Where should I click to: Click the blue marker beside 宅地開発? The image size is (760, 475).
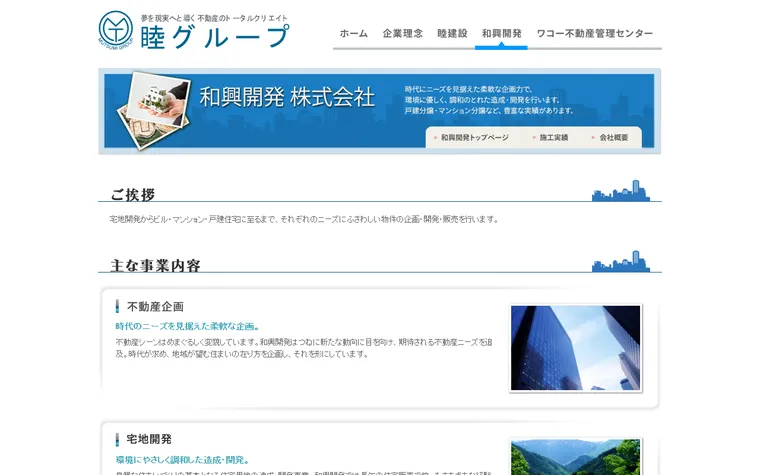117,440
